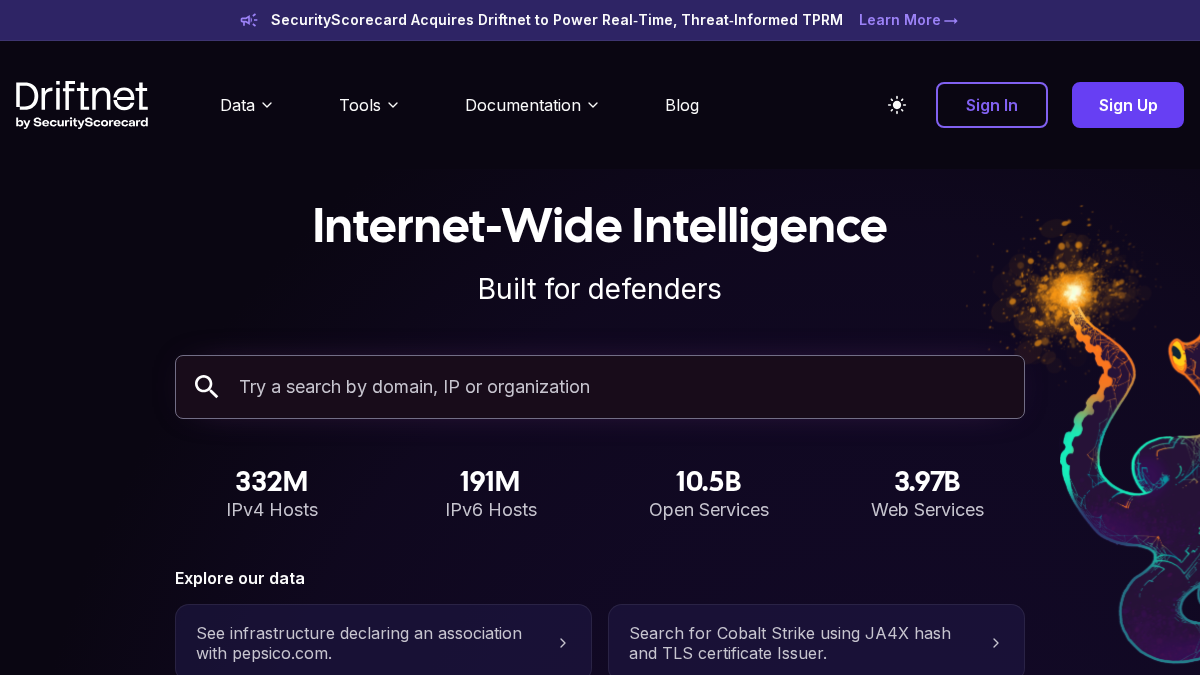Viewport: 1200px width, 675px height.
Task: Open the Documentation dropdown menu
Action: tap(531, 105)
